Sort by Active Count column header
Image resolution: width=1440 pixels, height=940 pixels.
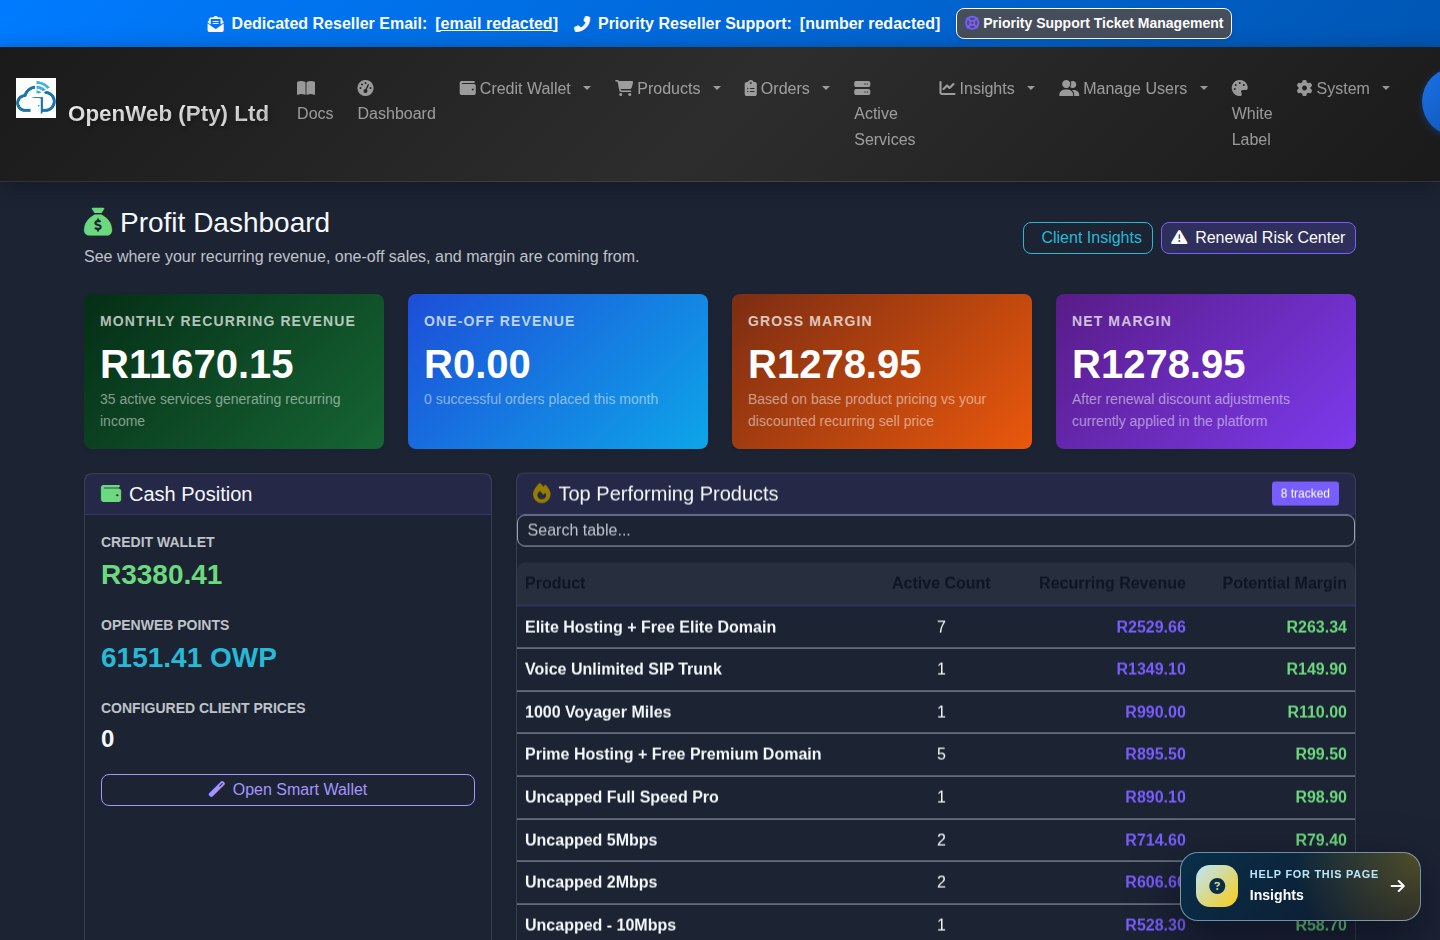coord(941,583)
